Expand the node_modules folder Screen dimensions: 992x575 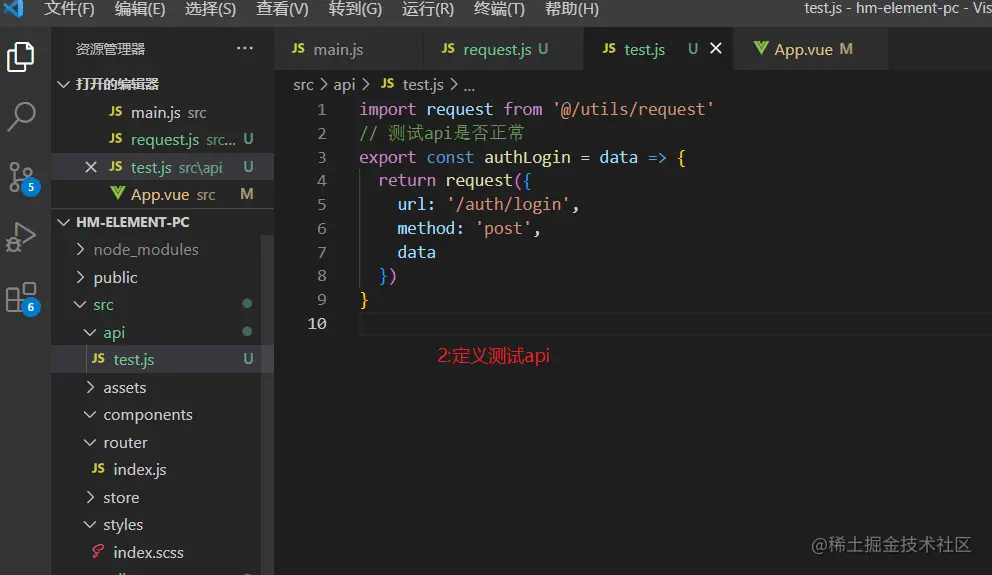(157, 249)
